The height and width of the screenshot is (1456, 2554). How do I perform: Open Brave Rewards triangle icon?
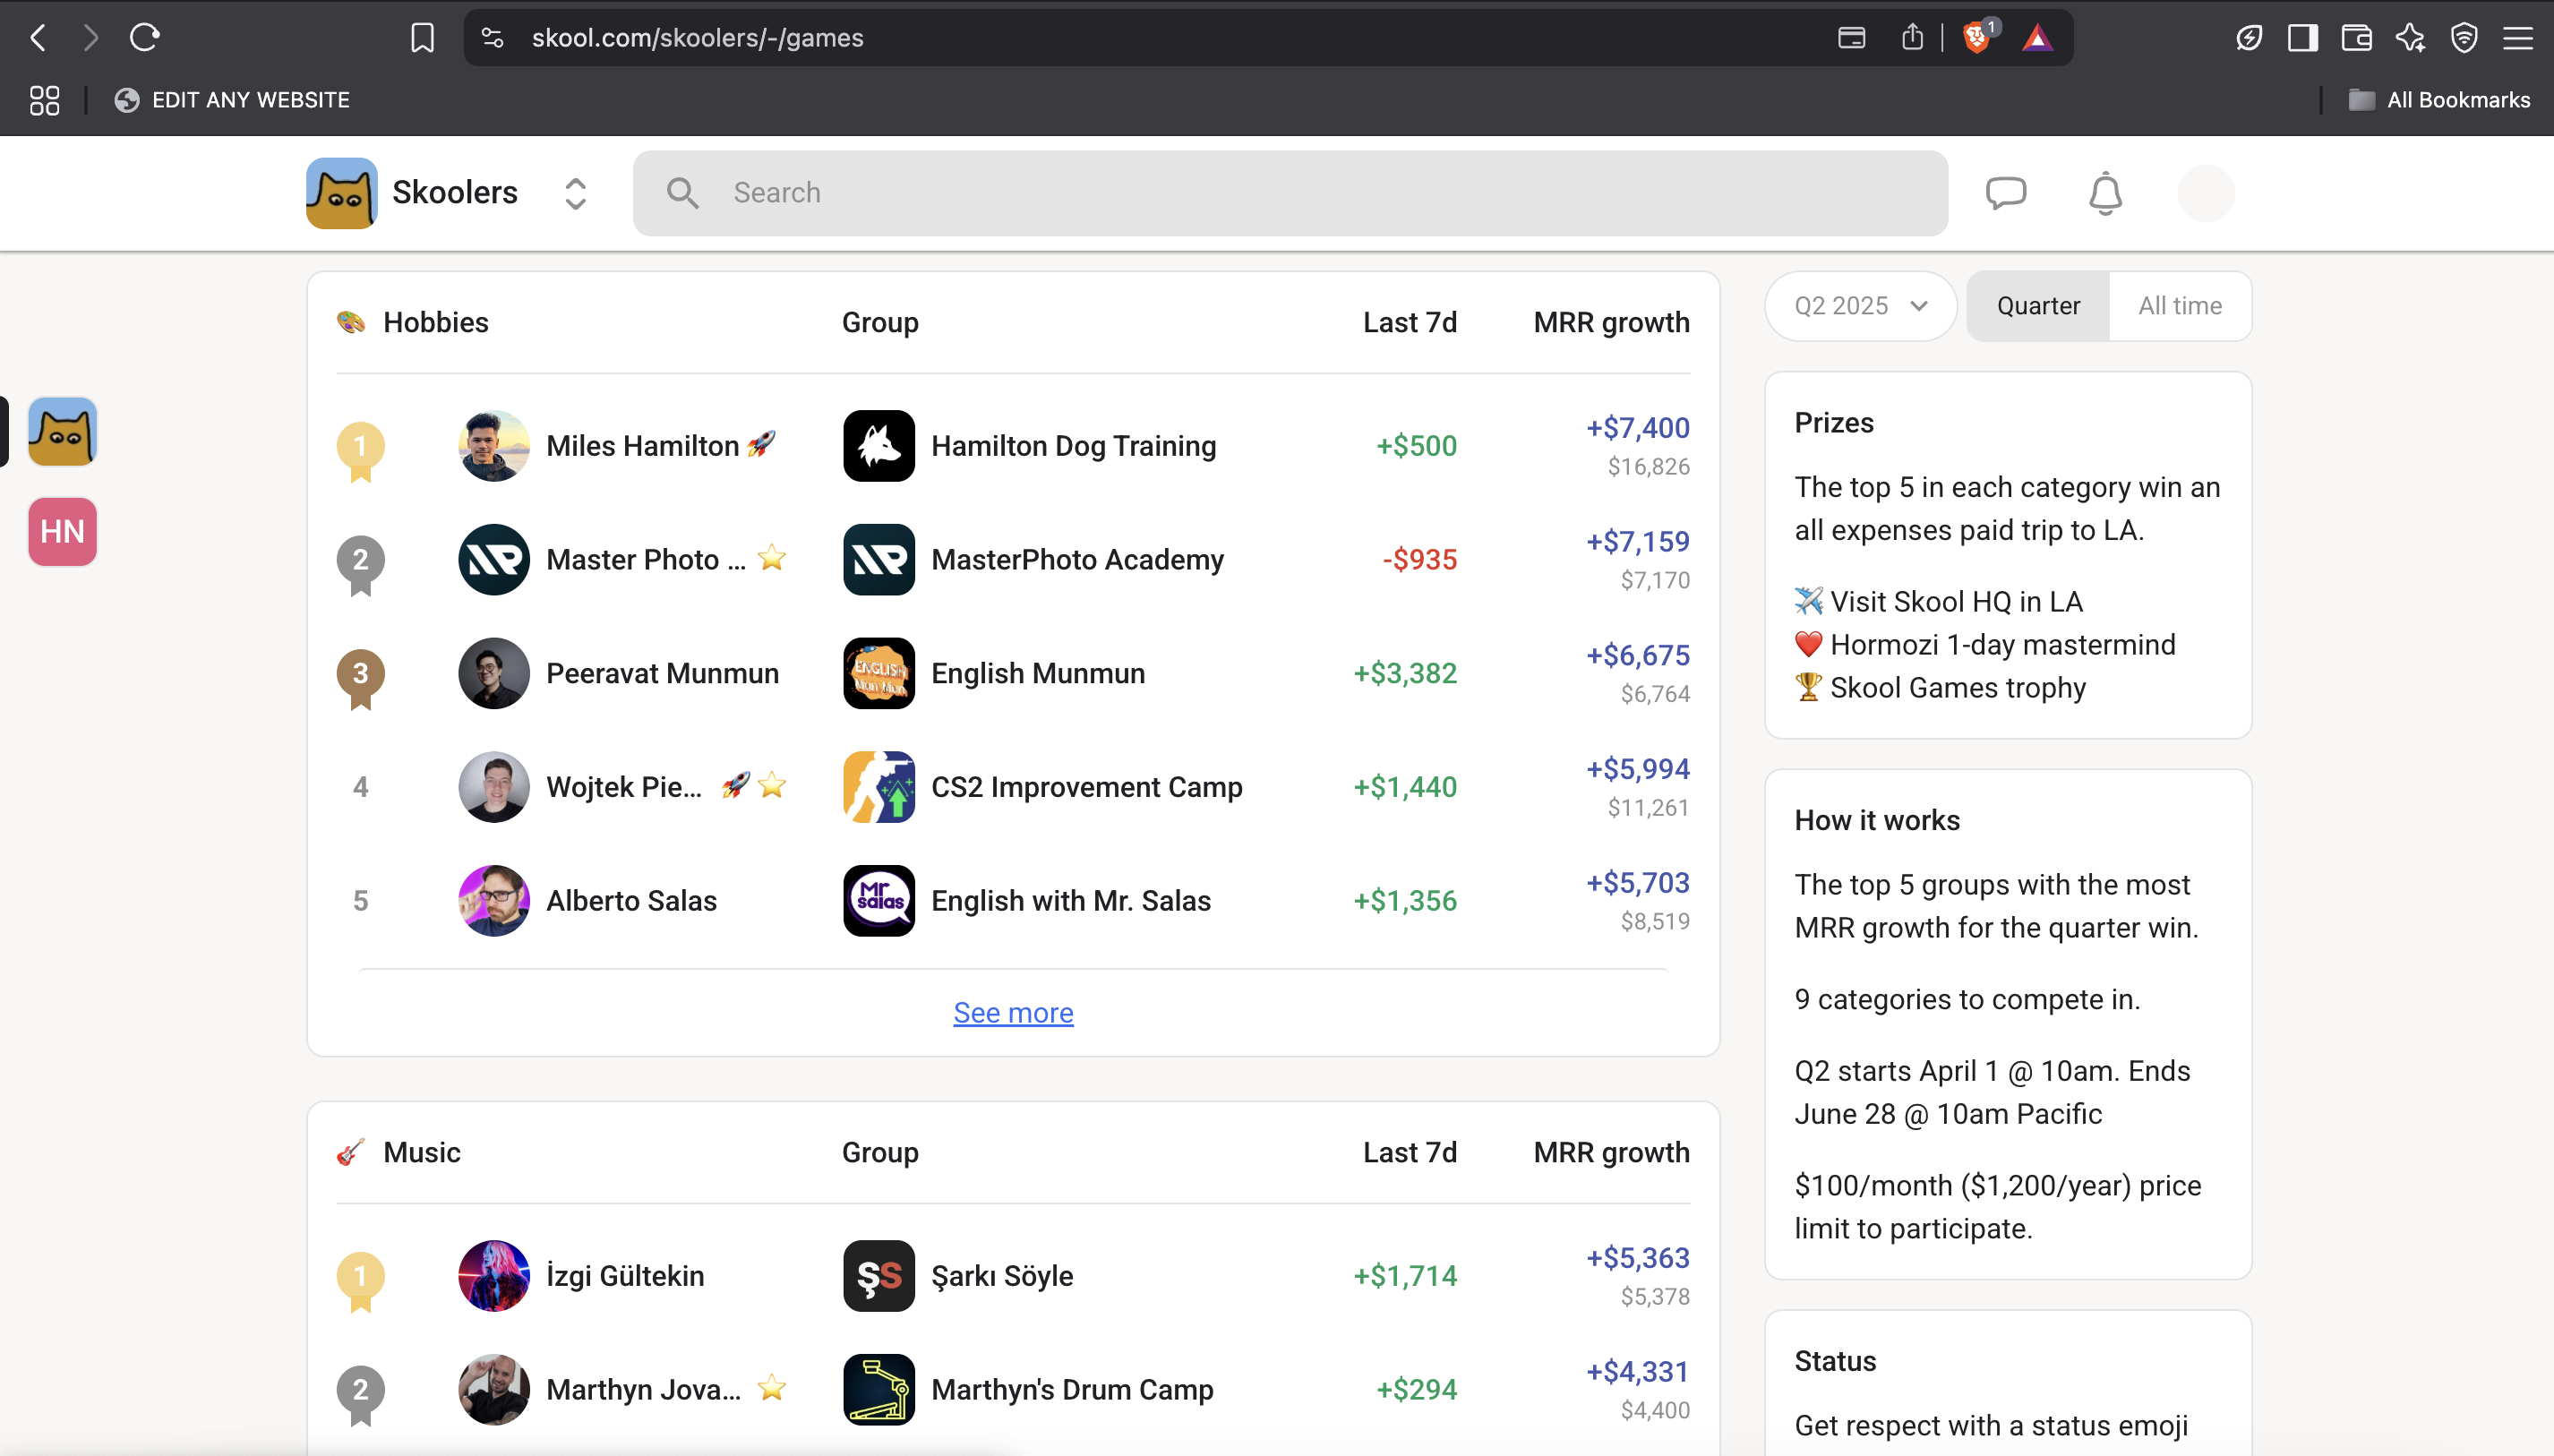(x=2037, y=38)
